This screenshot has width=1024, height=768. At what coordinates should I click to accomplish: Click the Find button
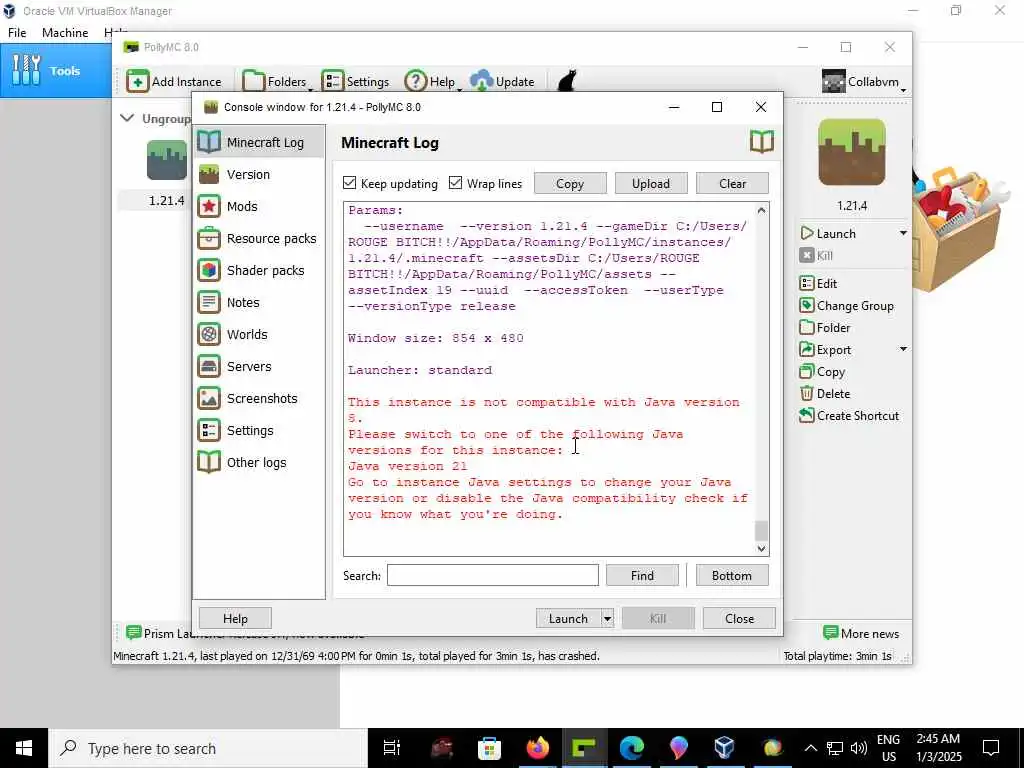[x=642, y=575]
